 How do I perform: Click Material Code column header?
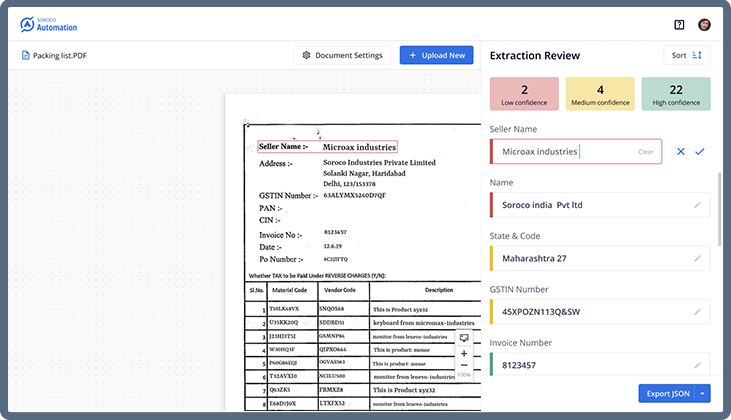[x=290, y=290]
